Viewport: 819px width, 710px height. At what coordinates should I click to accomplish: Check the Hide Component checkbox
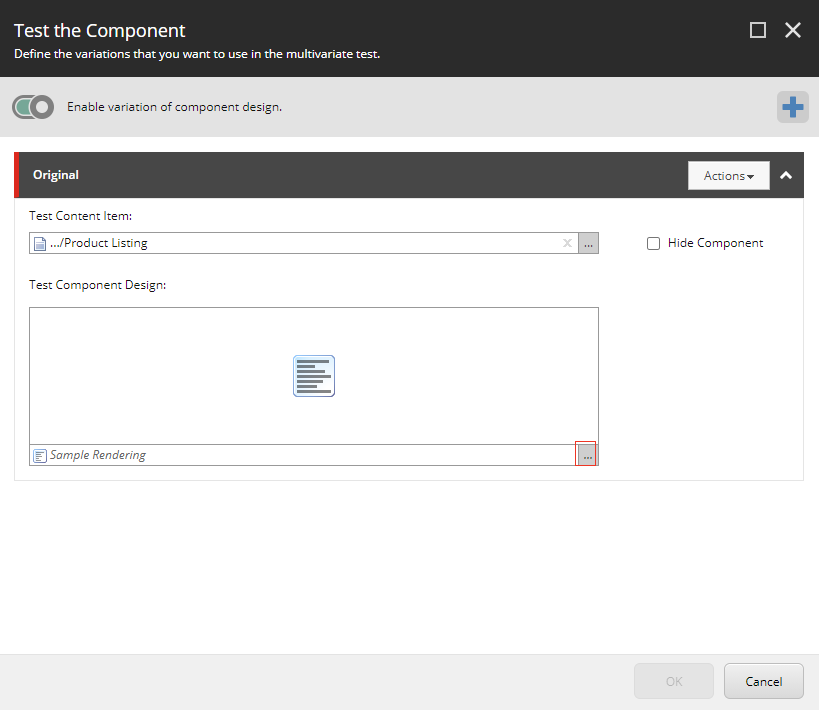653,243
